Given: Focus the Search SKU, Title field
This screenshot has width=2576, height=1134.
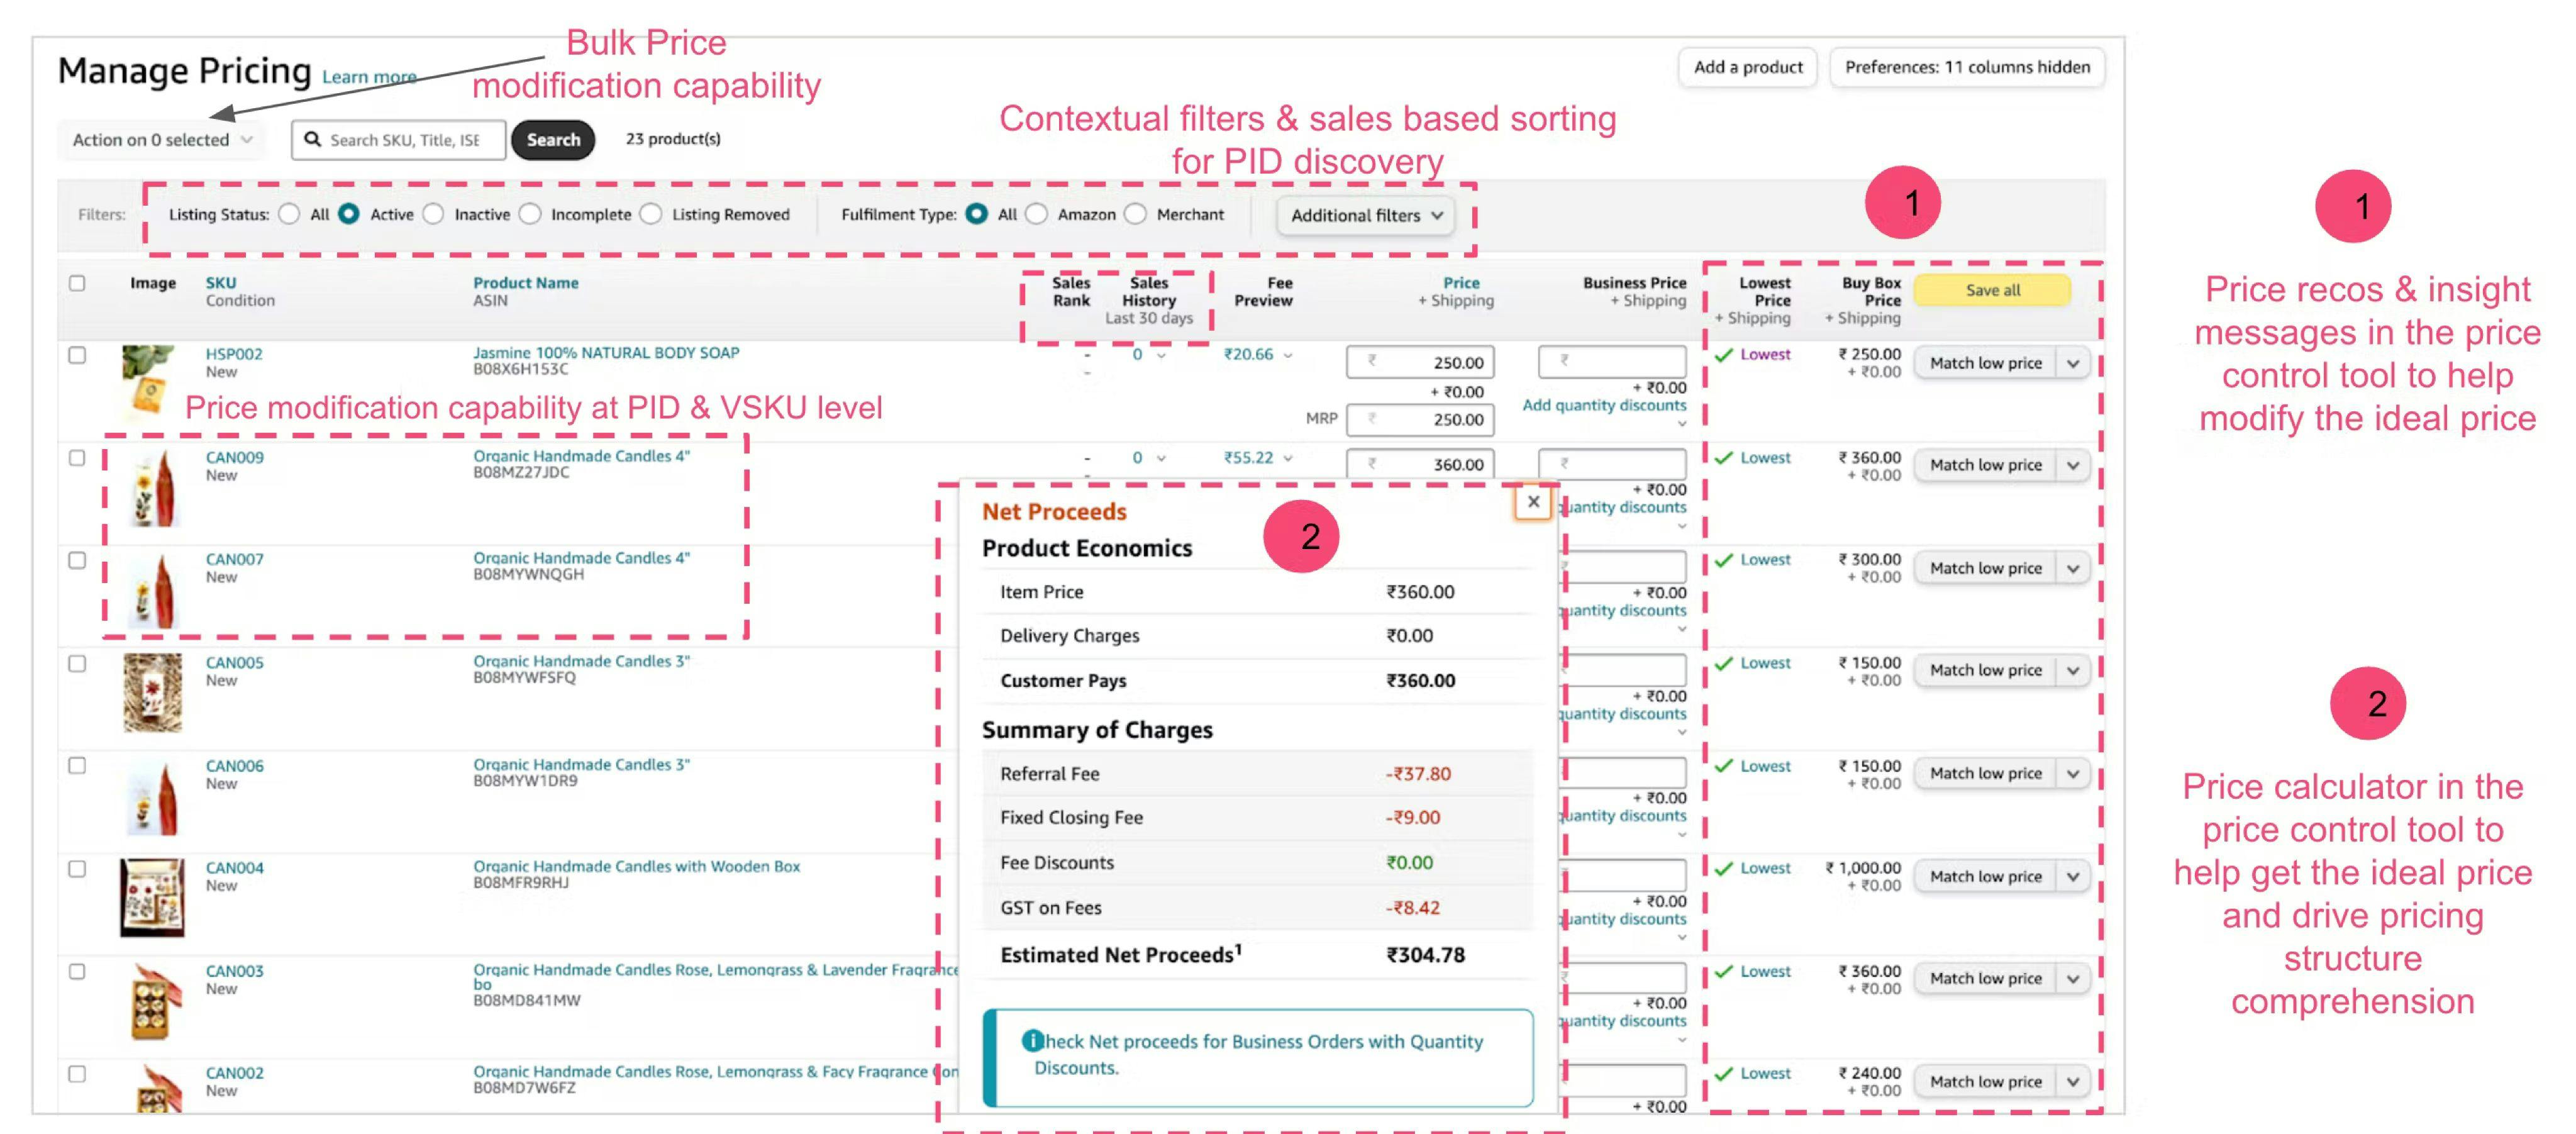Looking at the screenshot, I should 399,140.
